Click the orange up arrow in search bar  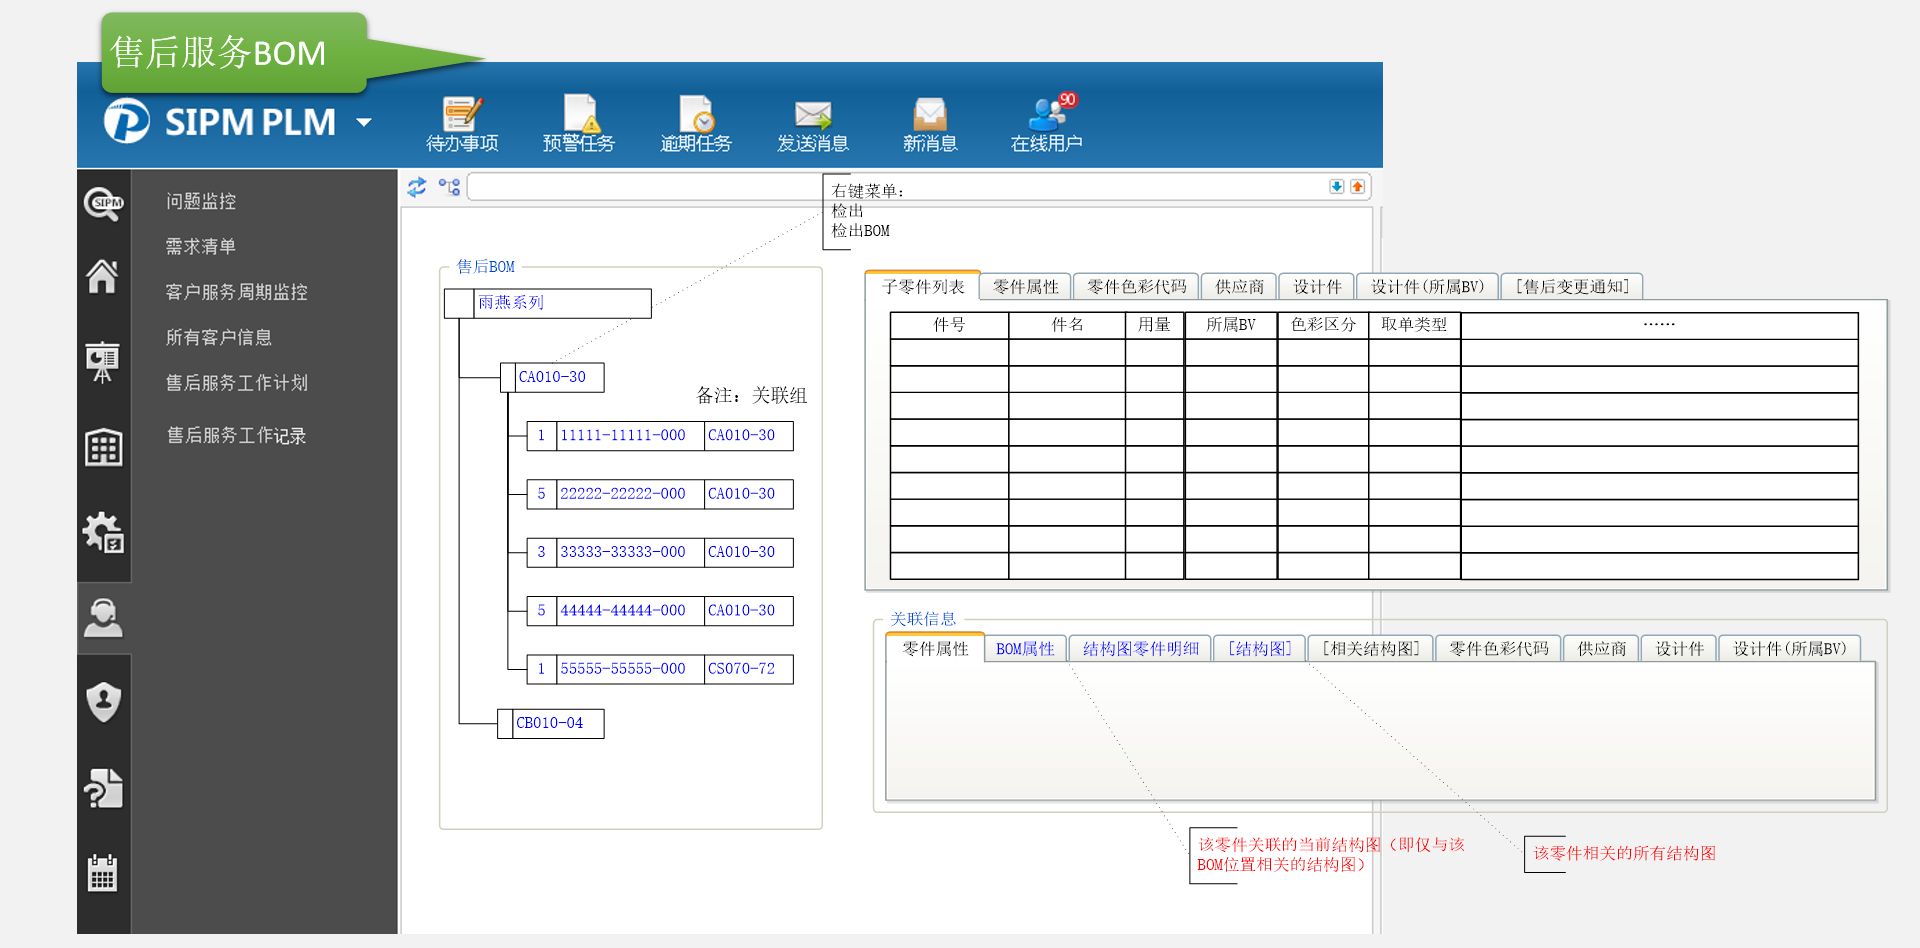coord(1357,187)
